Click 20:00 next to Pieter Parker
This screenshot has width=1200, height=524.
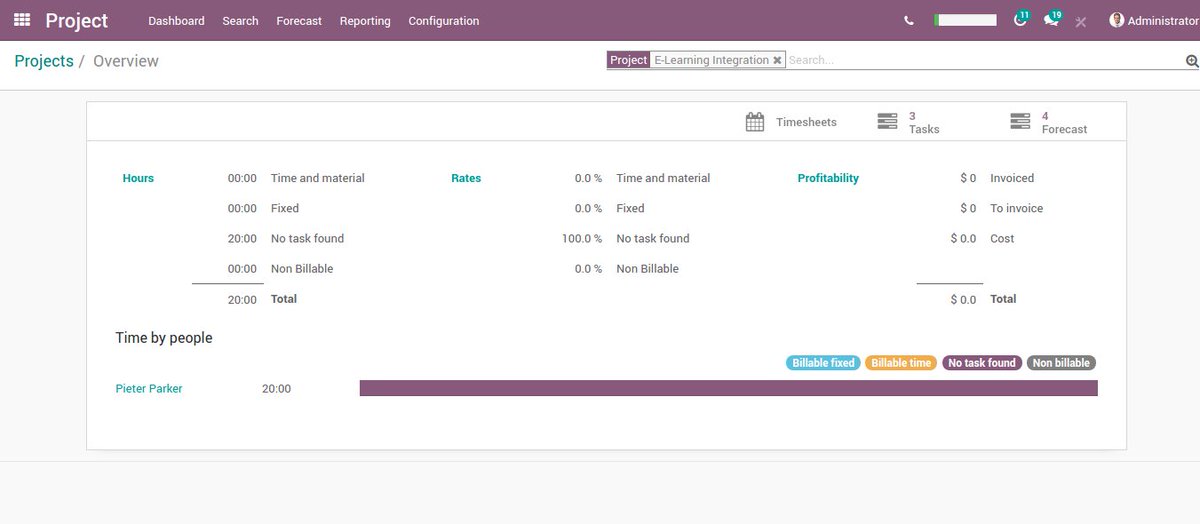(x=276, y=388)
